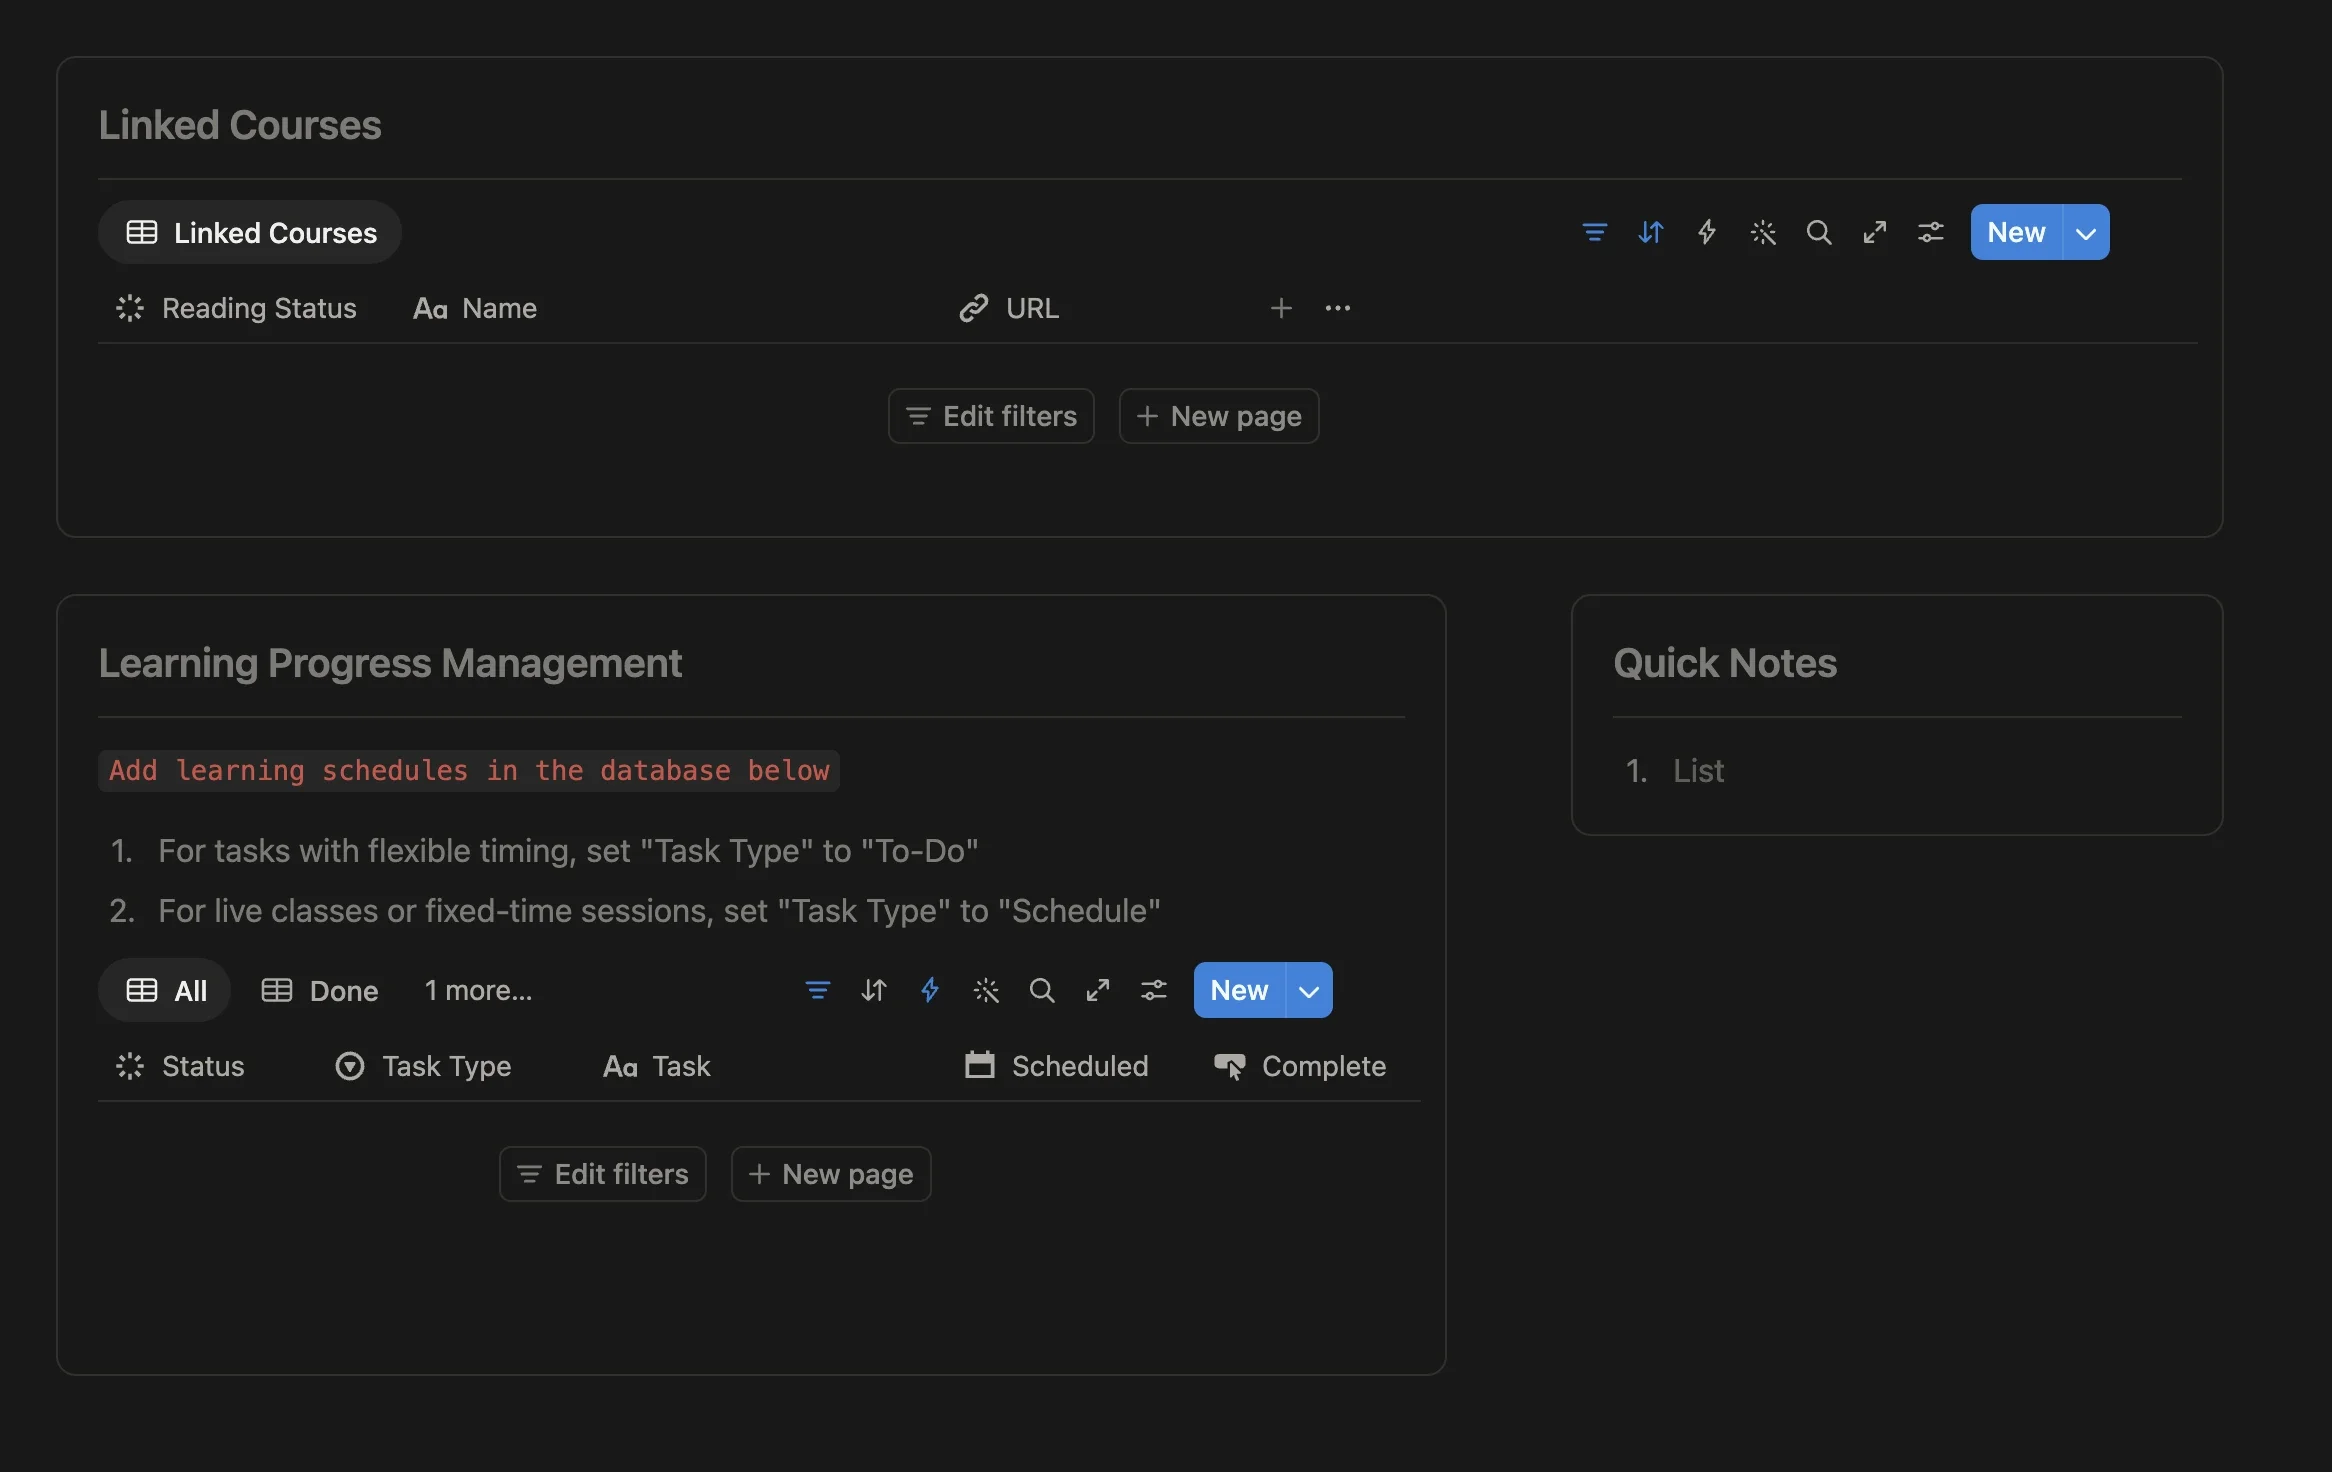This screenshot has width=2332, height=1472.
Task: Expand the New dropdown arrow in Linked Courses
Action: [2085, 232]
